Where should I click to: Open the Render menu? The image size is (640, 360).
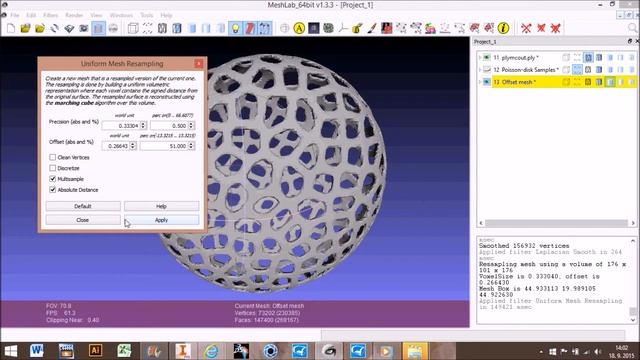pyautogui.click(x=74, y=15)
